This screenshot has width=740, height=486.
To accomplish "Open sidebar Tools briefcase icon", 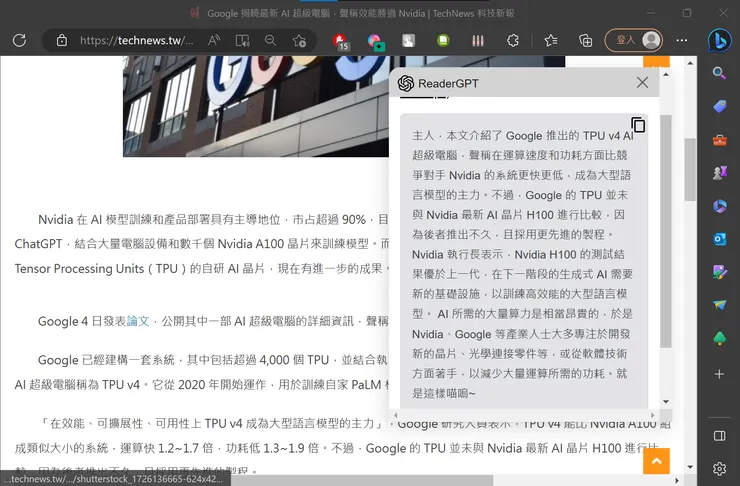I will (x=720, y=140).
